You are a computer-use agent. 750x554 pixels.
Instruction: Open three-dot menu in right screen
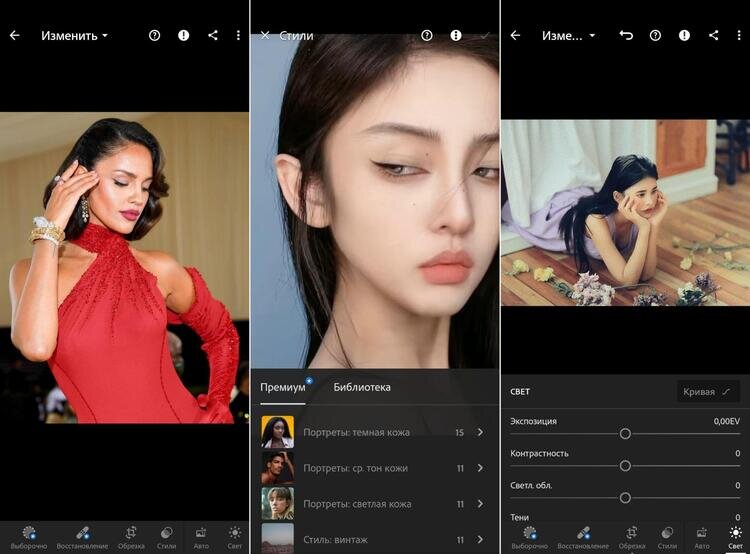(739, 35)
